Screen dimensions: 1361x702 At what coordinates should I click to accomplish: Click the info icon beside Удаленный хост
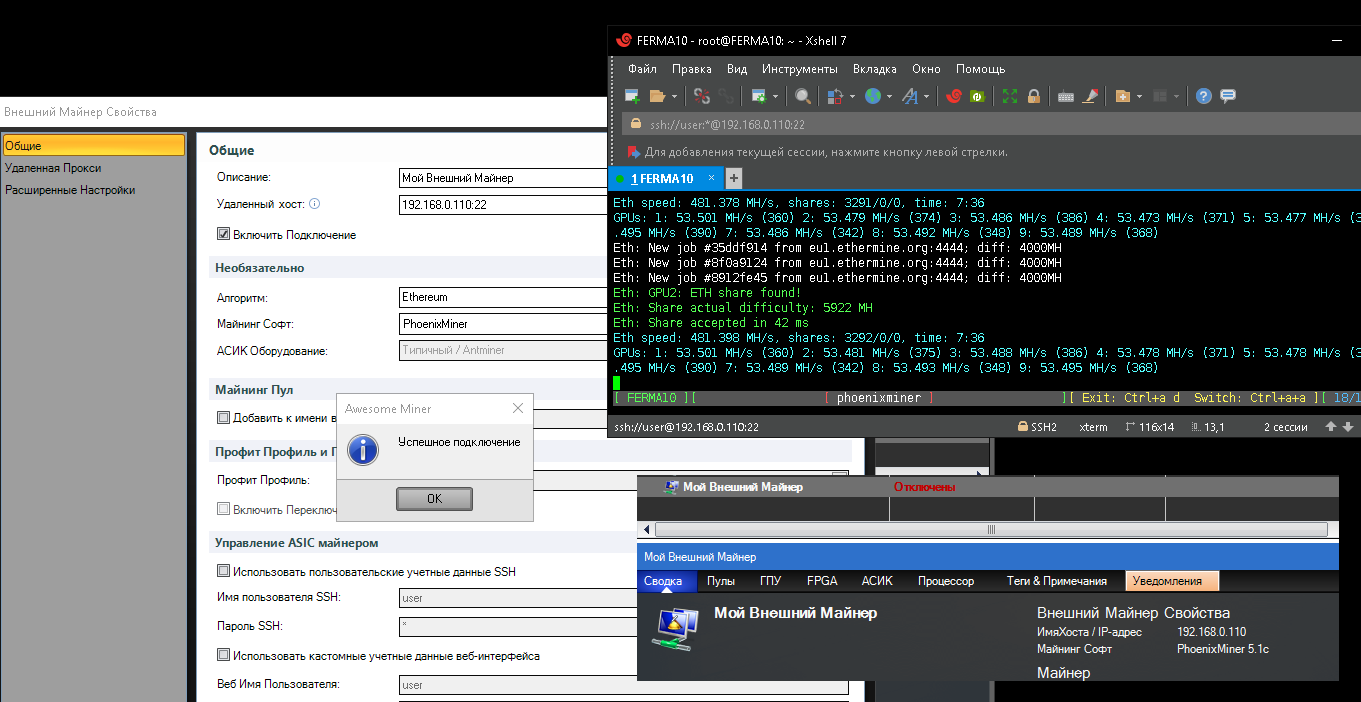coord(314,204)
